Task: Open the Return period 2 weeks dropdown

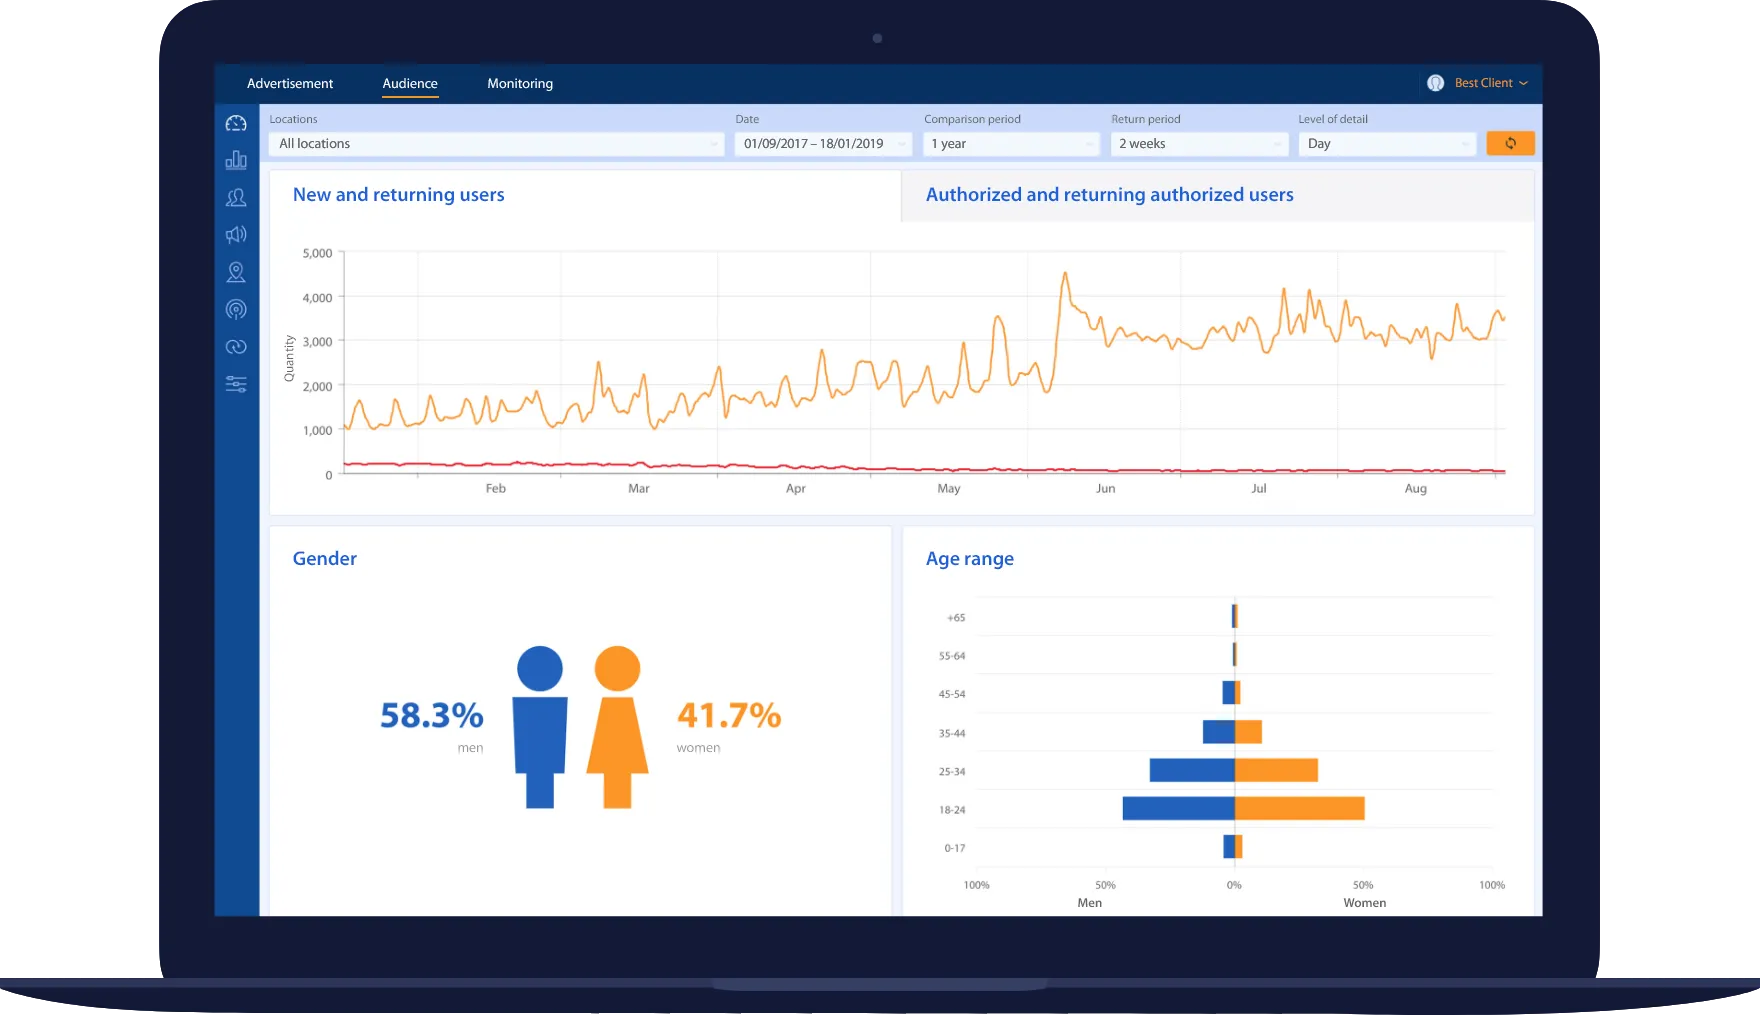Action: pos(1199,144)
